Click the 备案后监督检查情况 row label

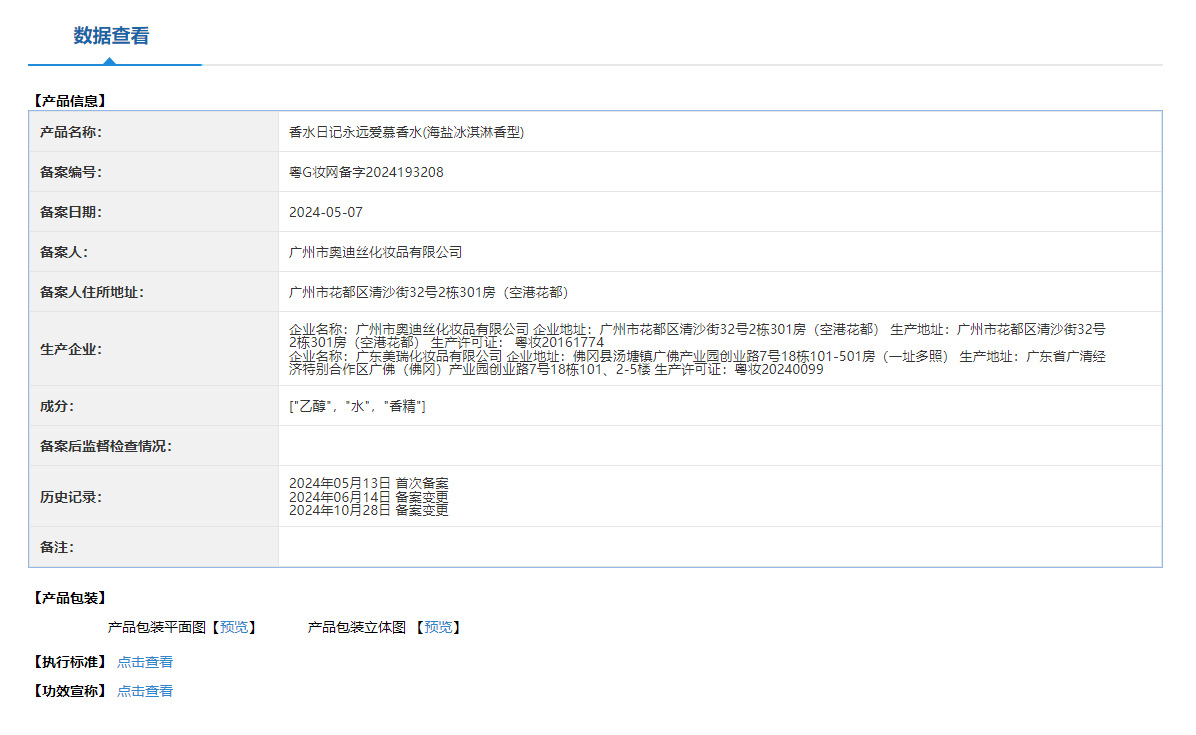(105, 446)
